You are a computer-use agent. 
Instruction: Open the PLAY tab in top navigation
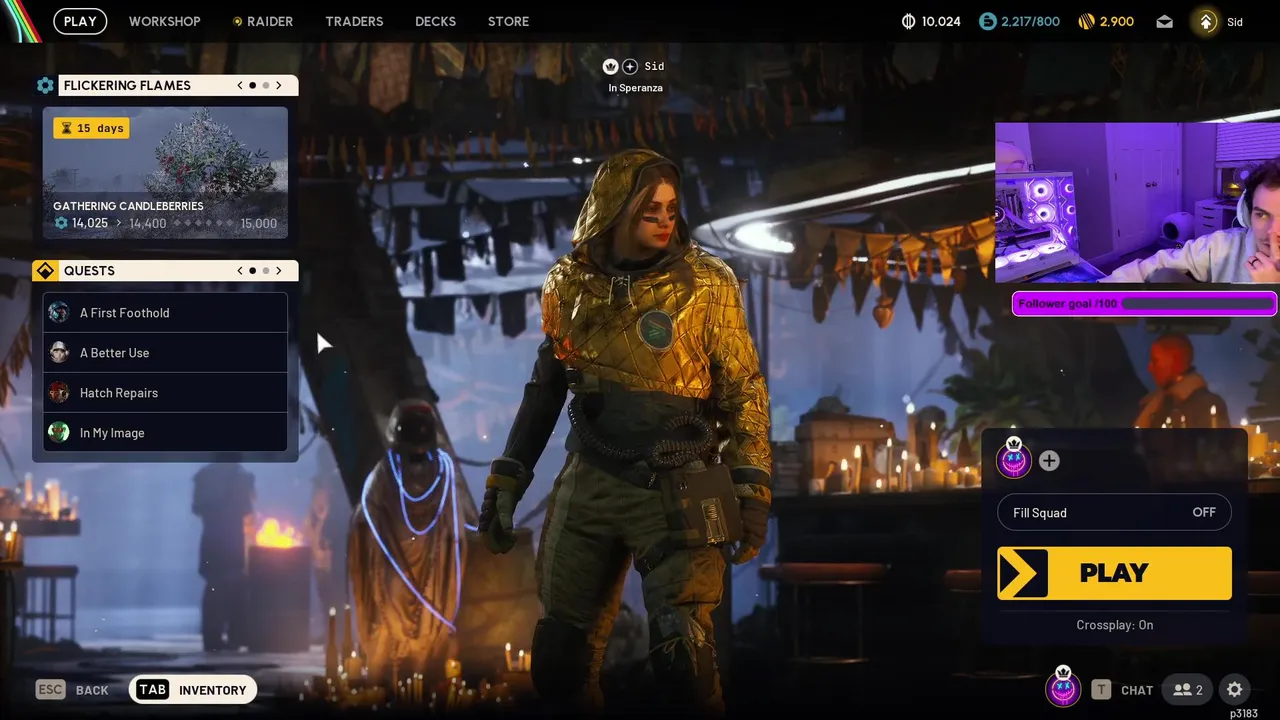coord(80,21)
